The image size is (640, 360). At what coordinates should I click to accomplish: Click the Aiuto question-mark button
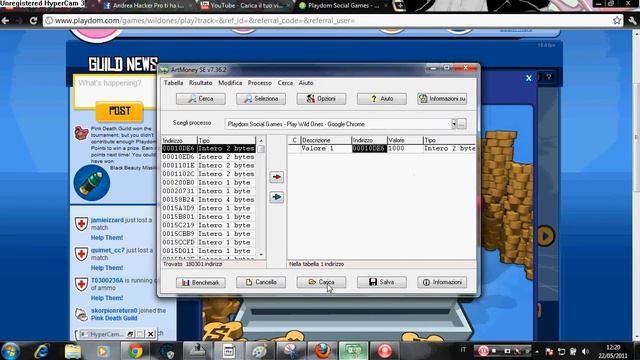pyautogui.click(x=382, y=99)
